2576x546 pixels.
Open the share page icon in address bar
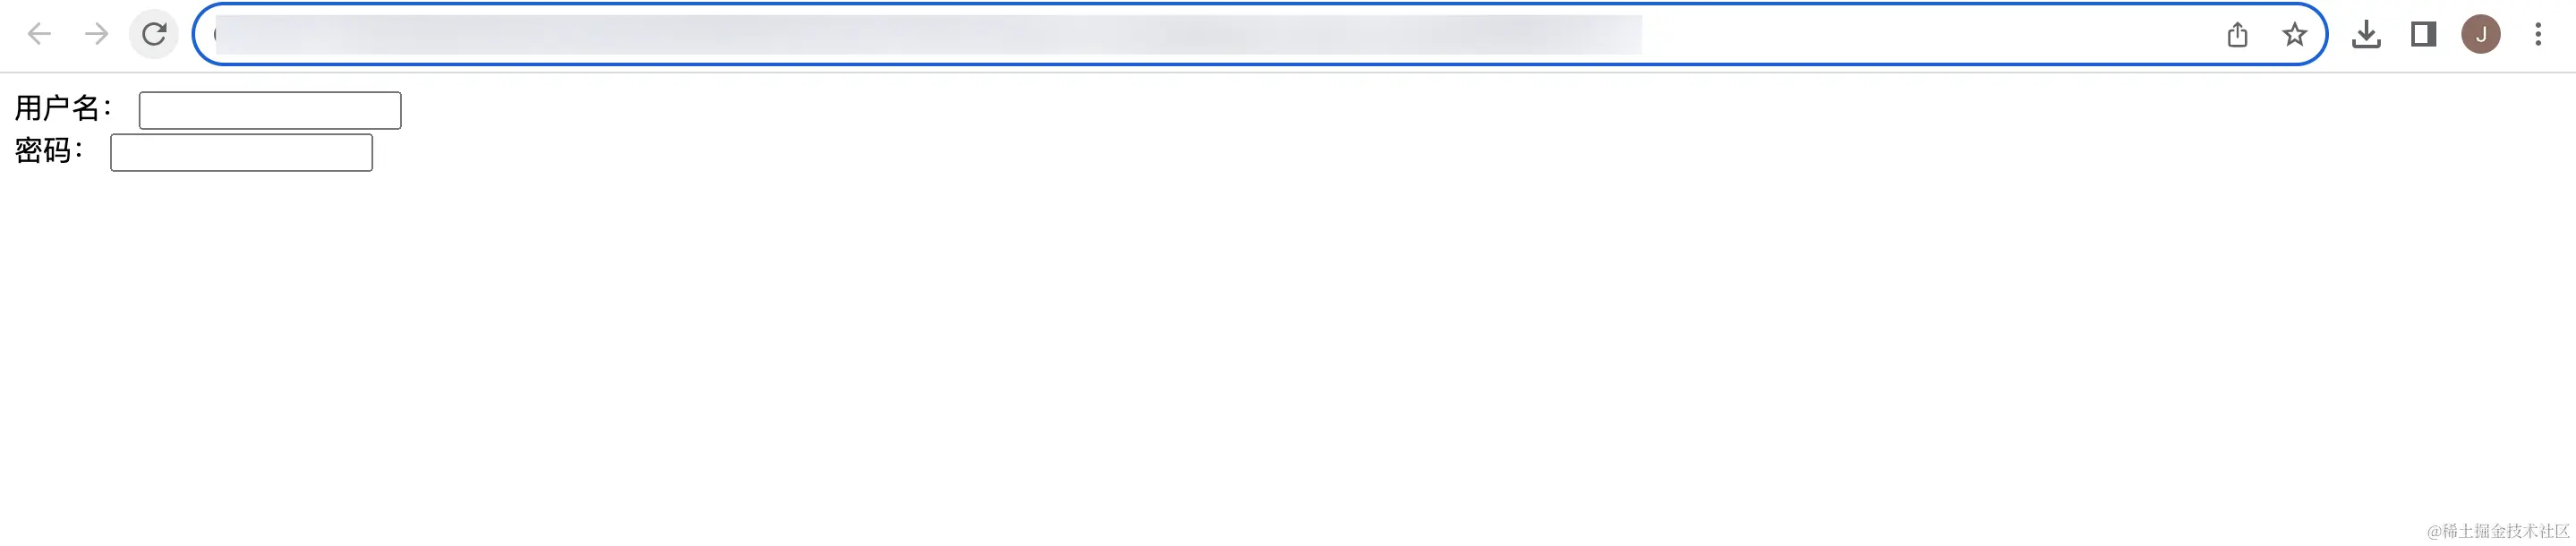coord(2238,35)
